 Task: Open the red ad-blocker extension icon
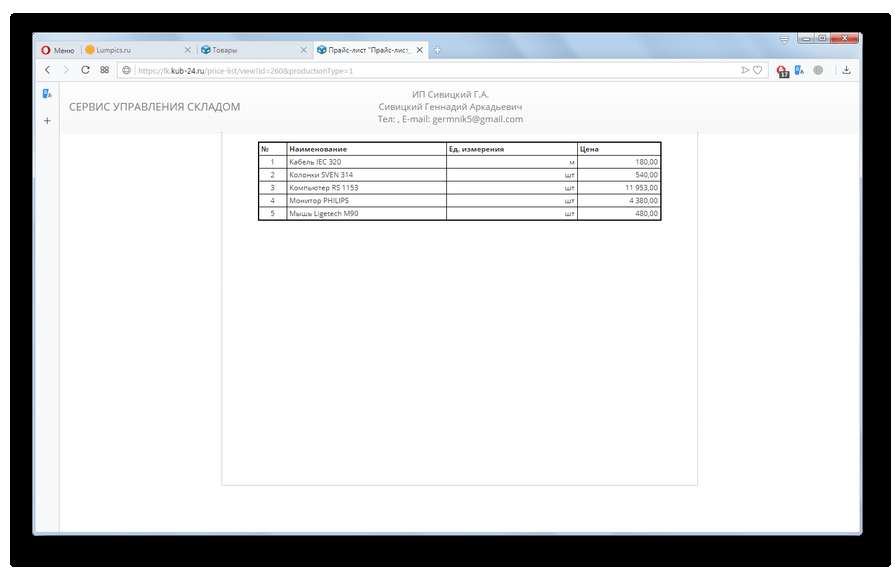click(783, 71)
